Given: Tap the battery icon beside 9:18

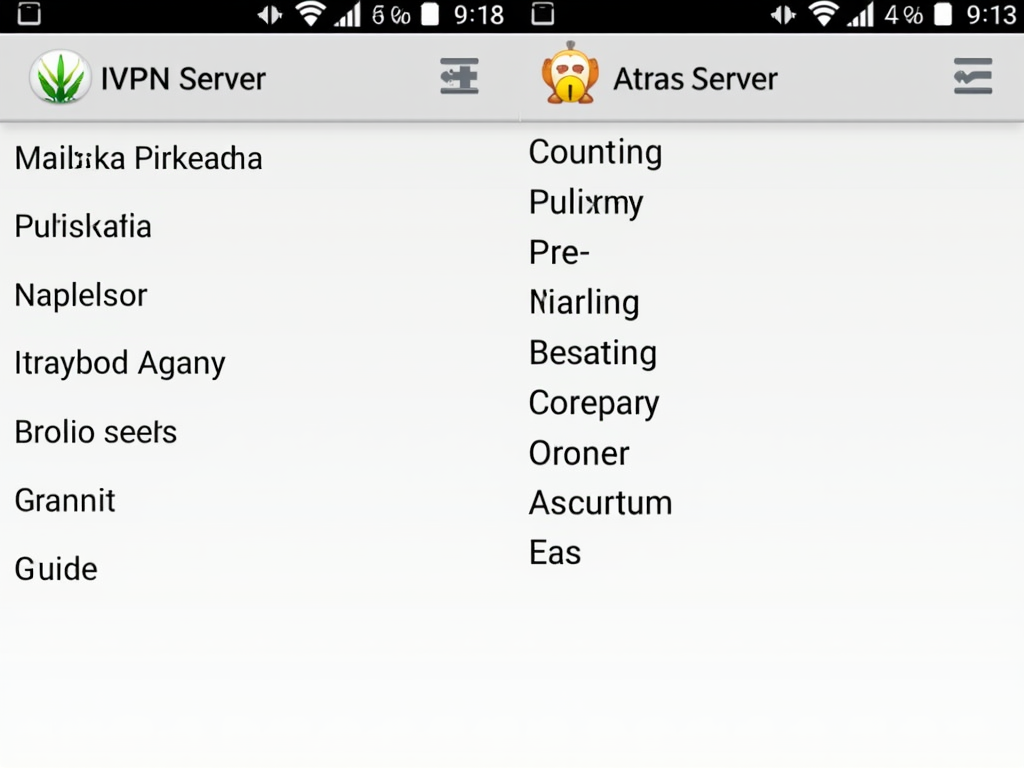Looking at the screenshot, I should (430, 14).
